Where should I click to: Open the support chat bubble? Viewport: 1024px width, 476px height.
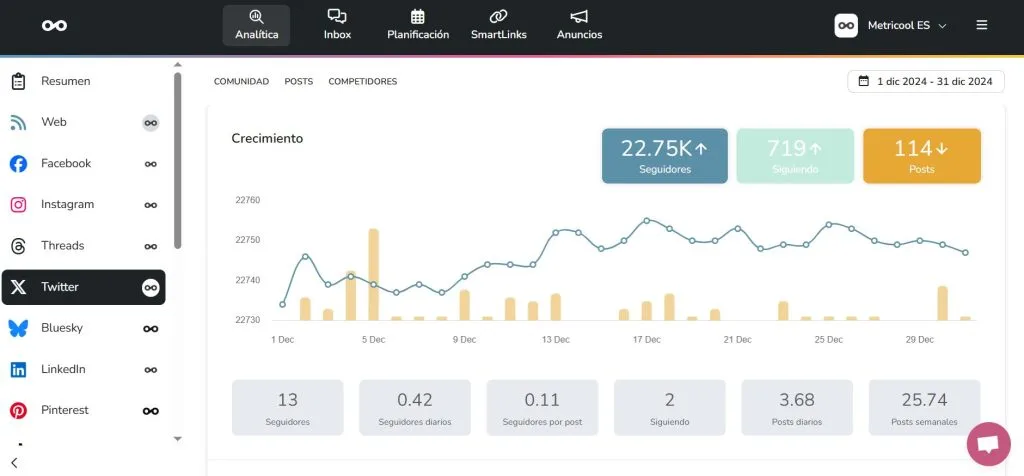point(988,445)
